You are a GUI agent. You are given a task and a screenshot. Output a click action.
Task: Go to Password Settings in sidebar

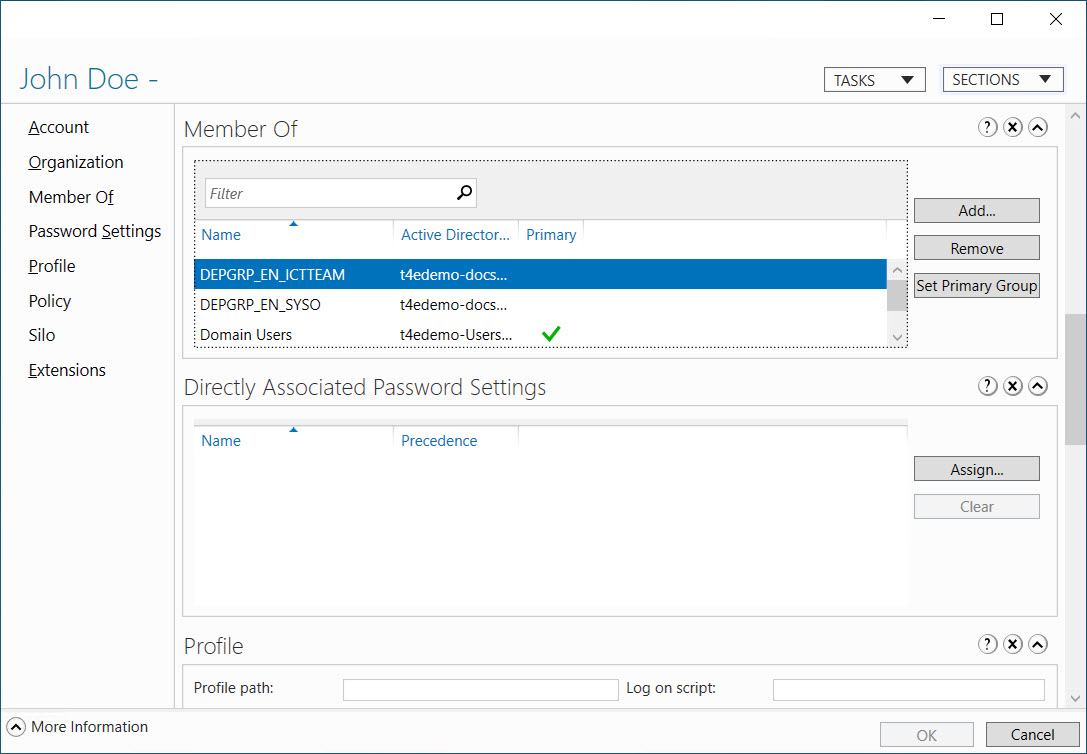tap(95, 231)
